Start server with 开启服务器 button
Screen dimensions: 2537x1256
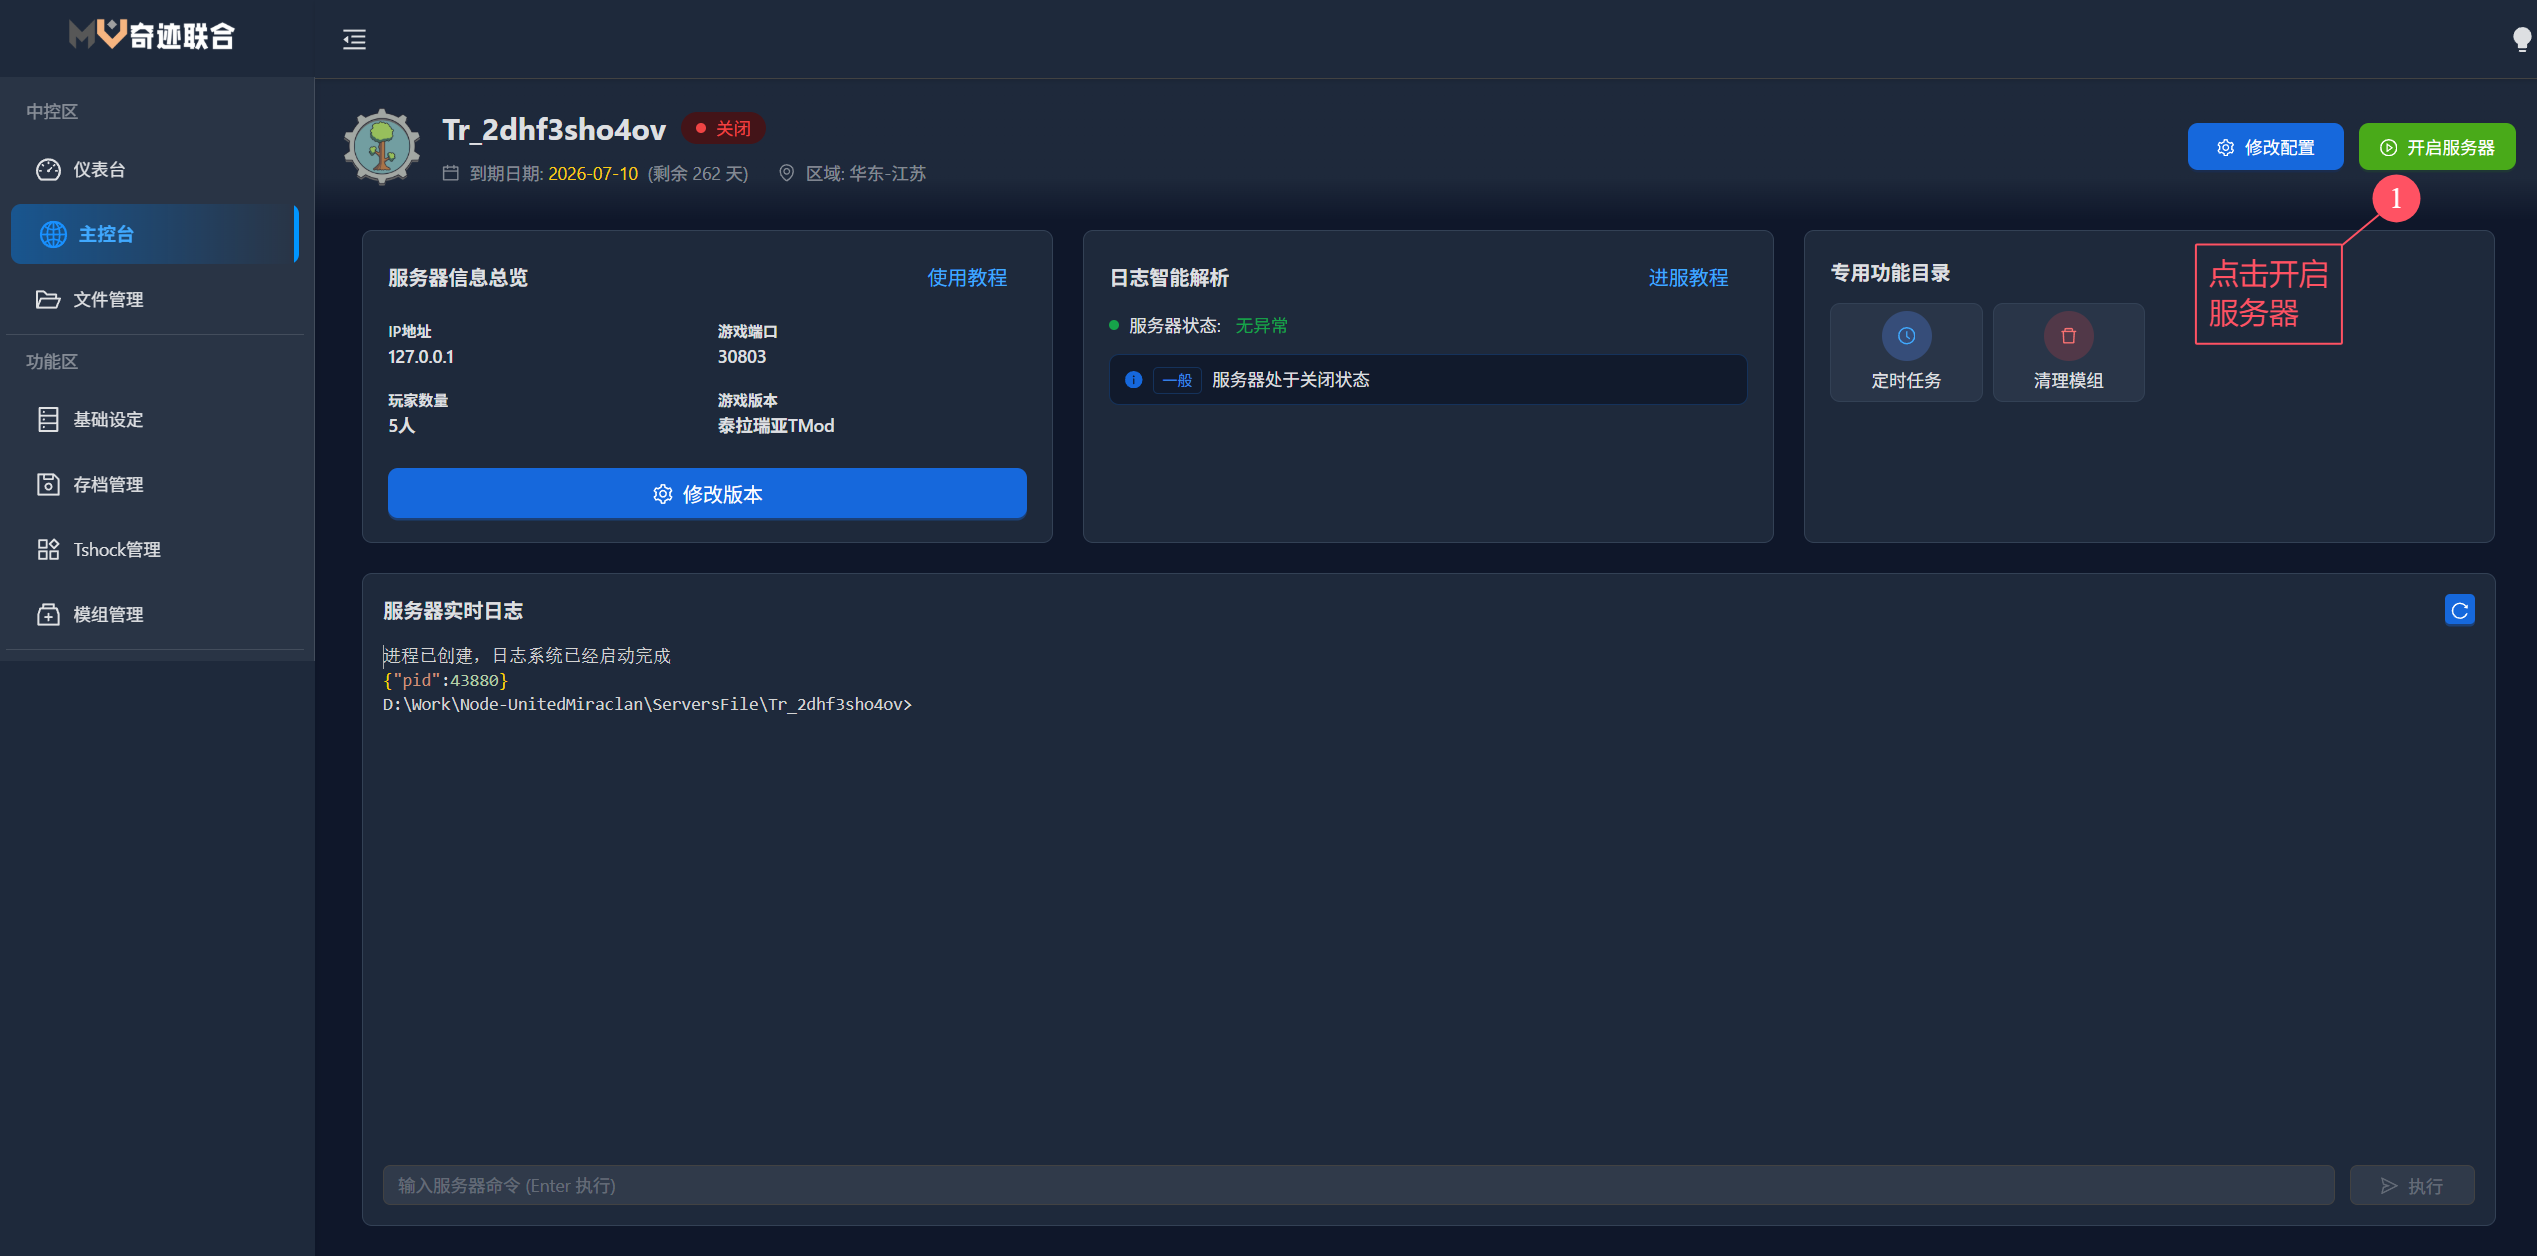pos(2436,147)
